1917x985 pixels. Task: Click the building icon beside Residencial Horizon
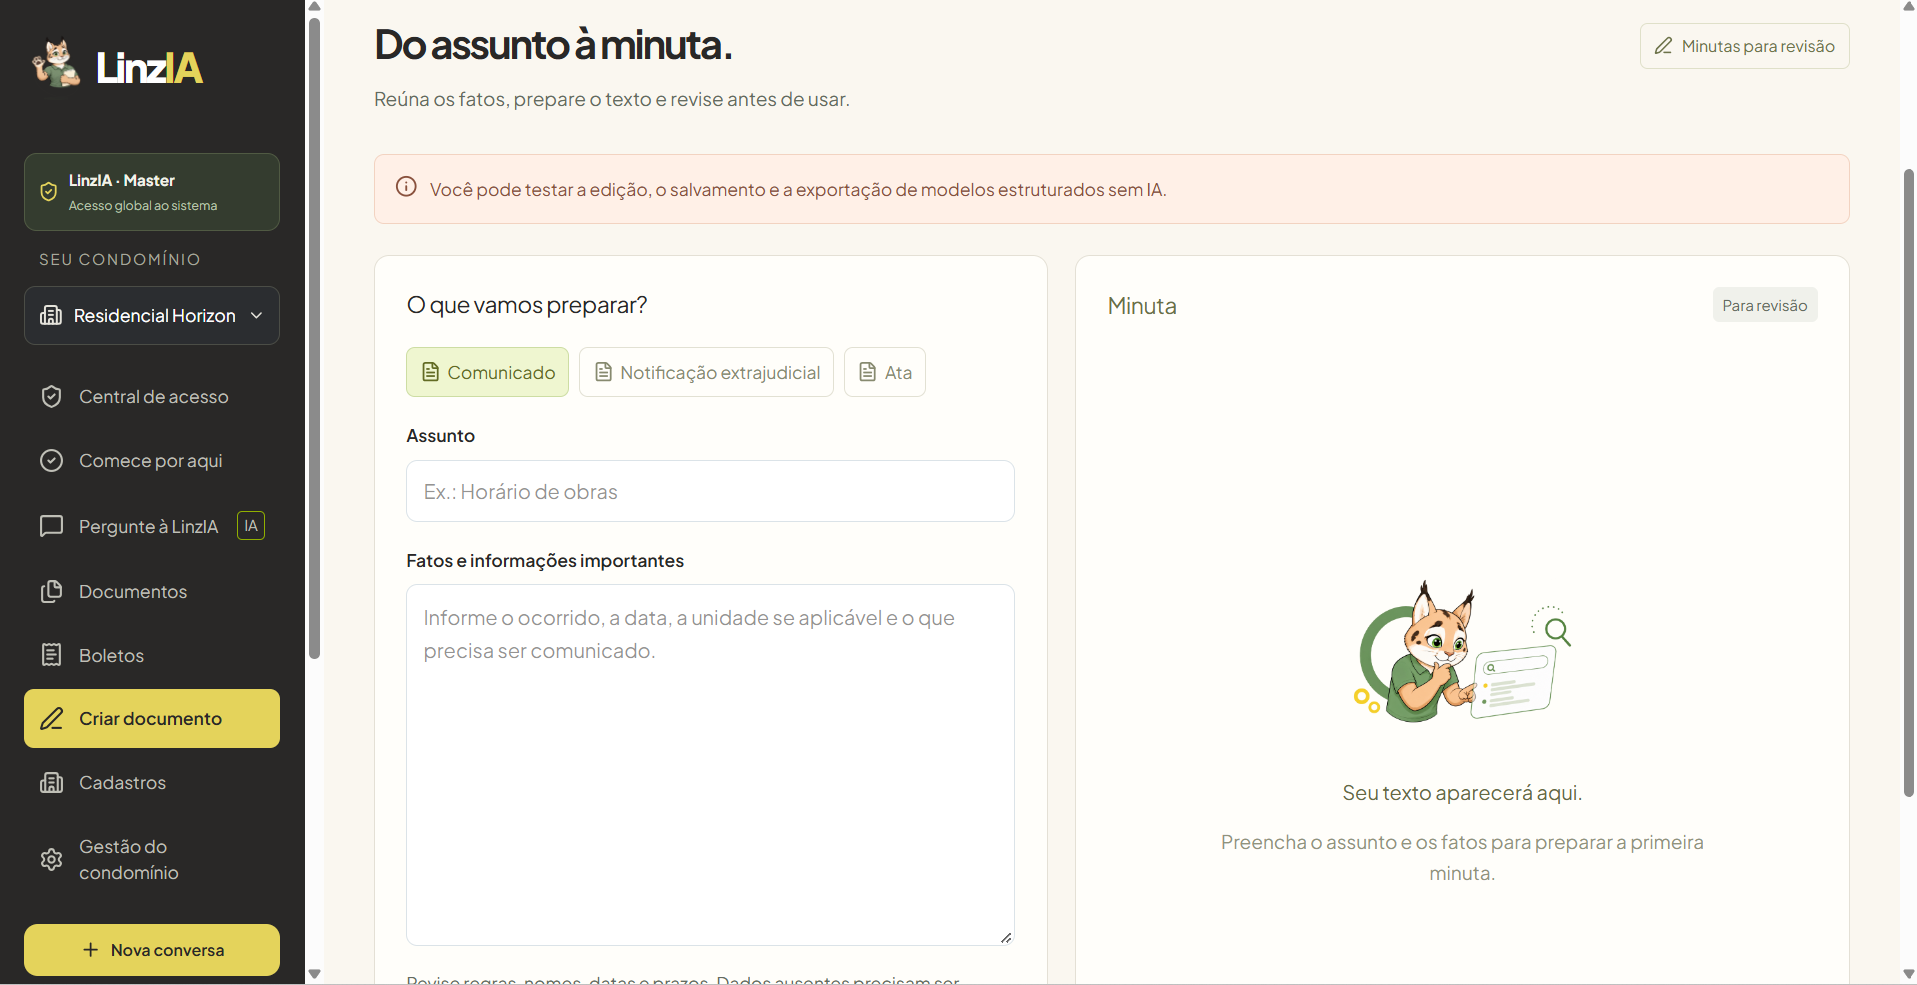coord(51,316)
